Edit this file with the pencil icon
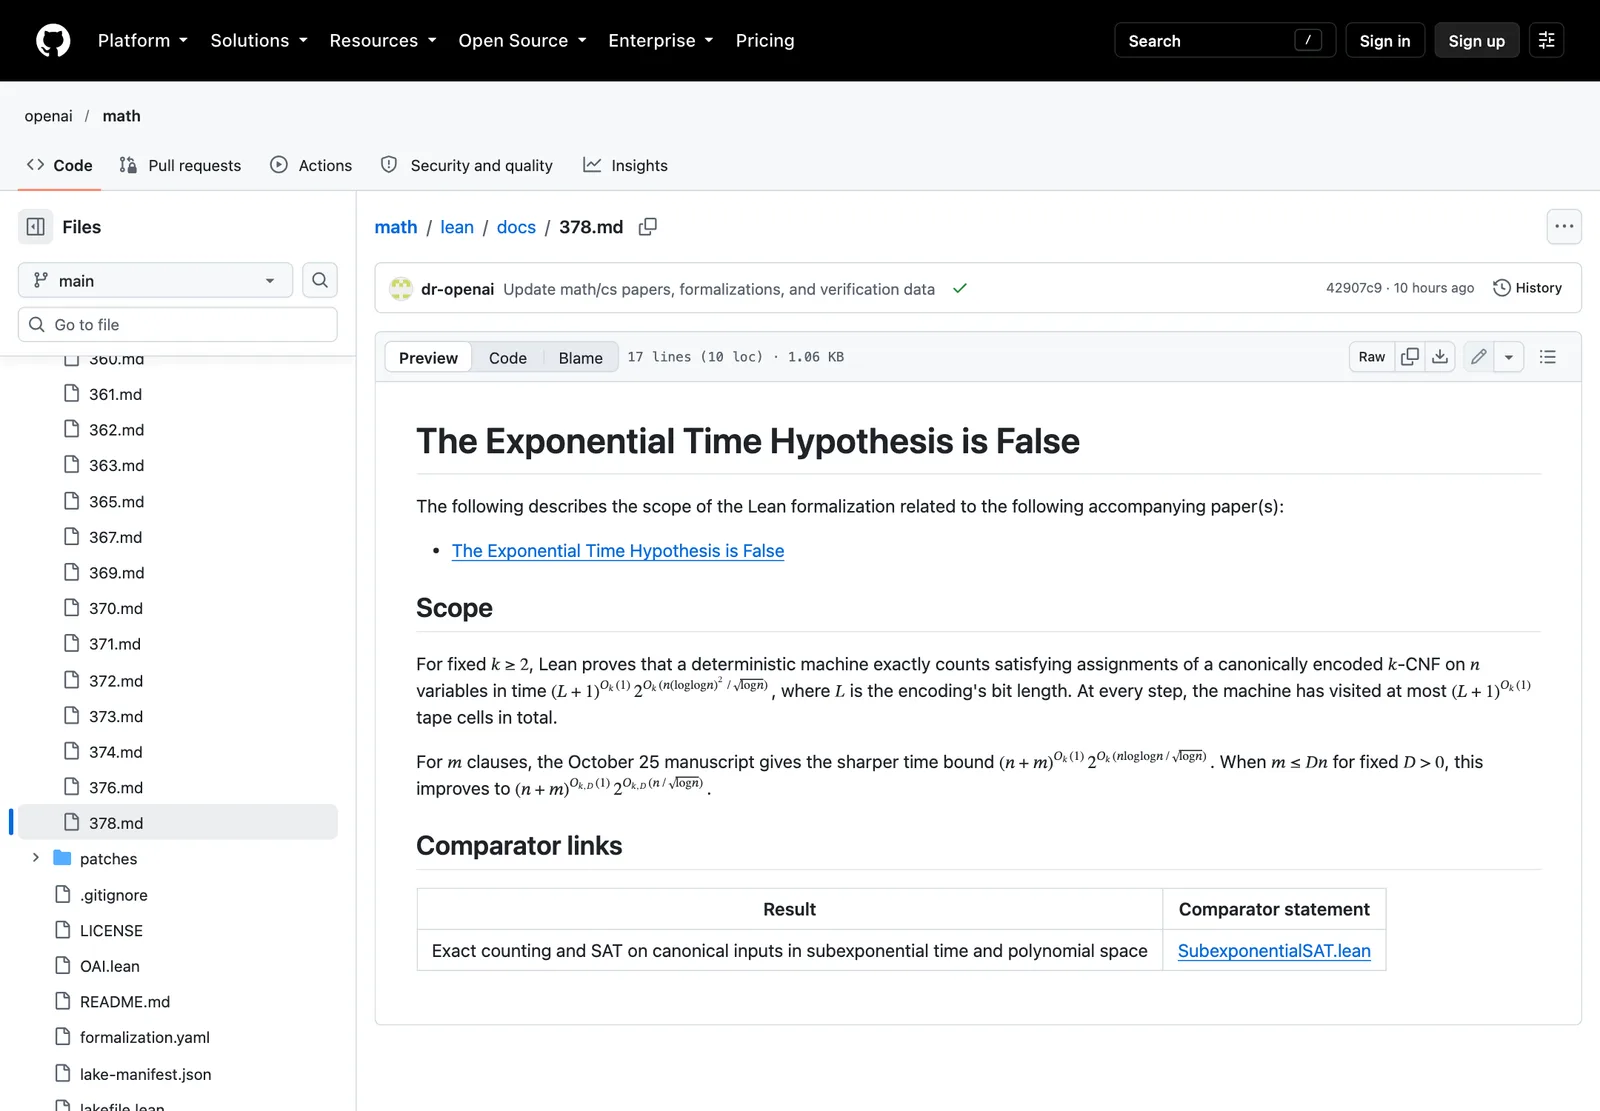Screen dimensions: 1600x1111 coord(1479,357)
